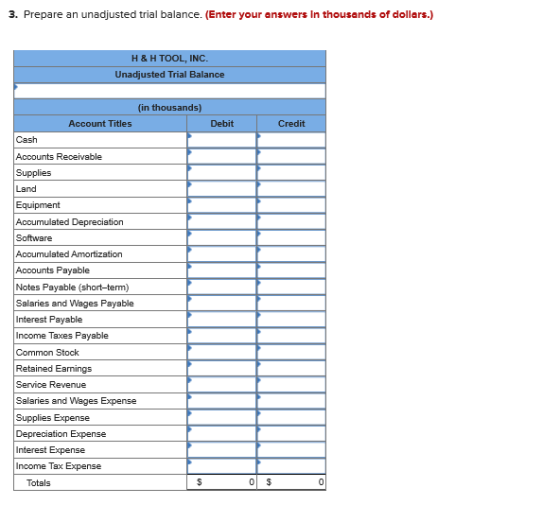Viewport: 560px width, 523px height.
Task: Select the Interest Payable credit field
Action: [291, 320]
